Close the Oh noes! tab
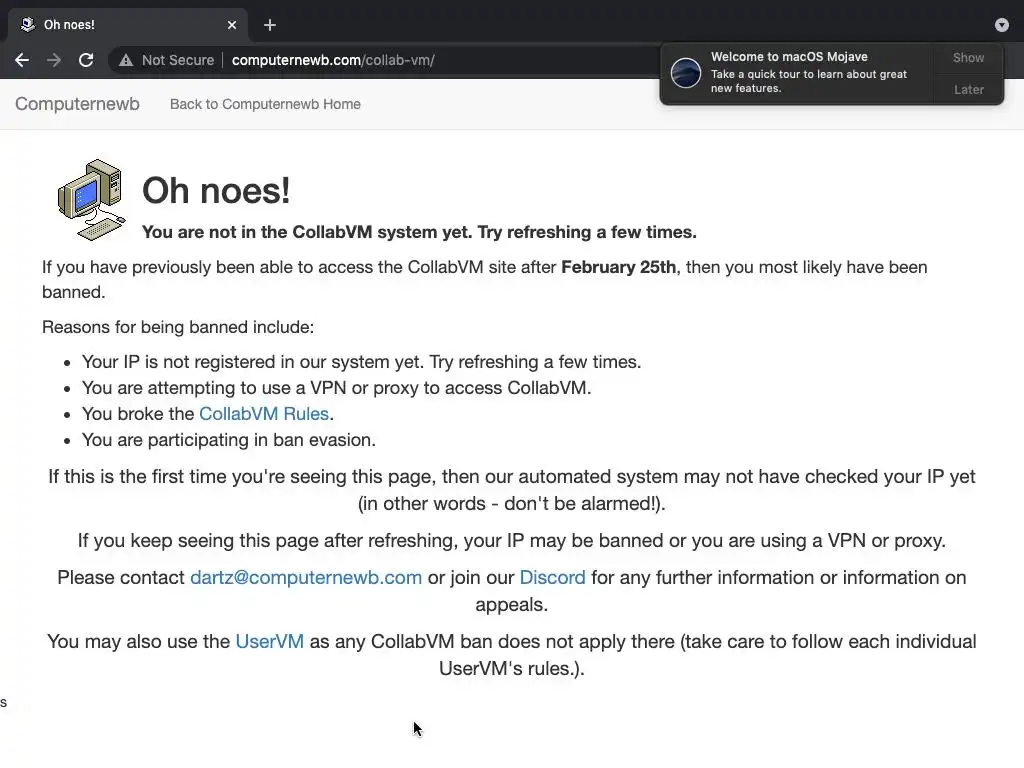Image resolution: width=1024 pixels, height=768 pixels. pos(232,25)
